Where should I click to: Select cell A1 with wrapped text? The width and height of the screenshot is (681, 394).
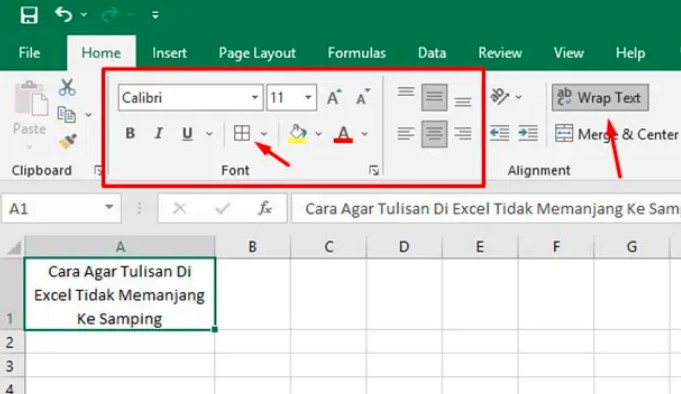click(120, 295)
